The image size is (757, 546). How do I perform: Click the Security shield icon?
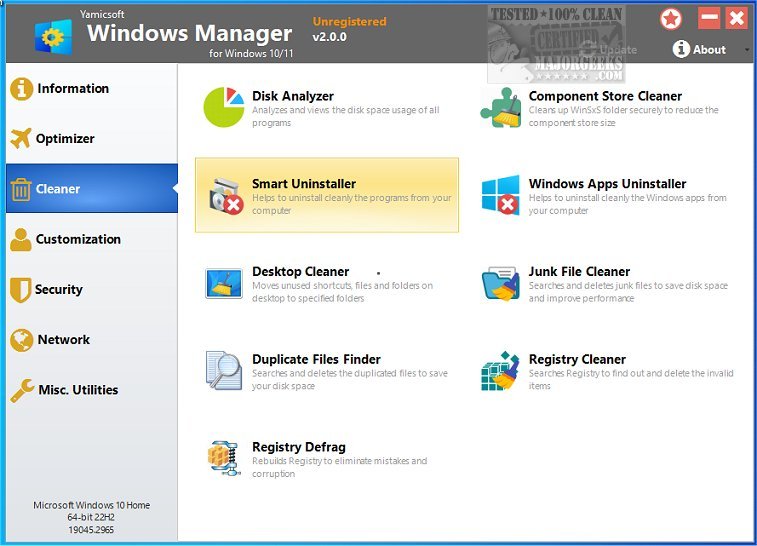pos(21,290)
